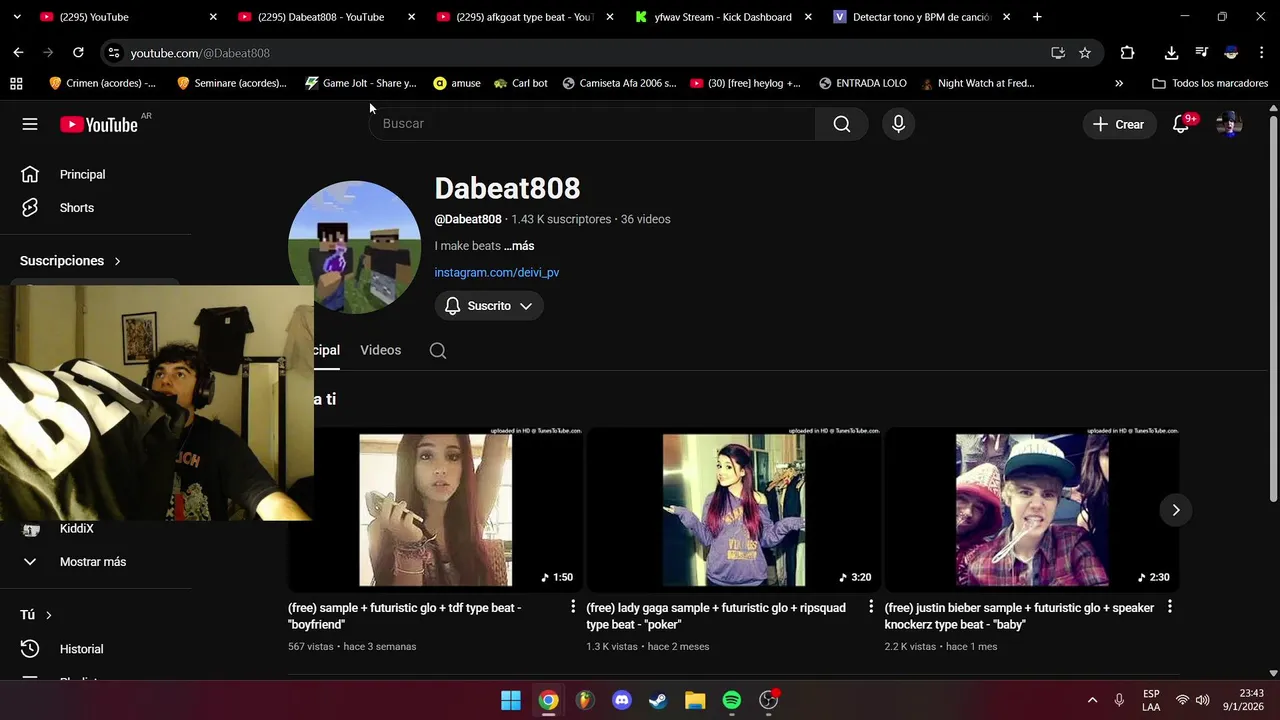Open the "Carl bot" bookmark
The image size is (1280, 720).
[520, 83]
